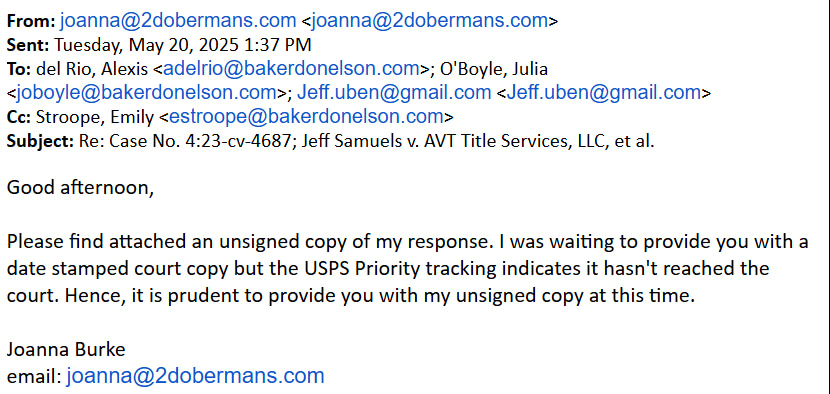
Task: Open adelrio@bakerdonelson.com email link
Action: (x=291, y=69)
